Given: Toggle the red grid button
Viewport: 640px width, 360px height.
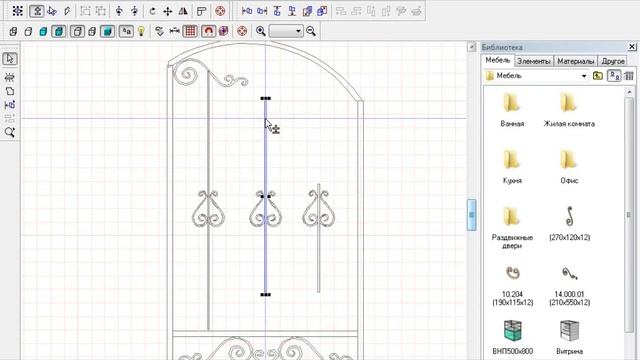Looking at the screenshot, I should [190, 31].
